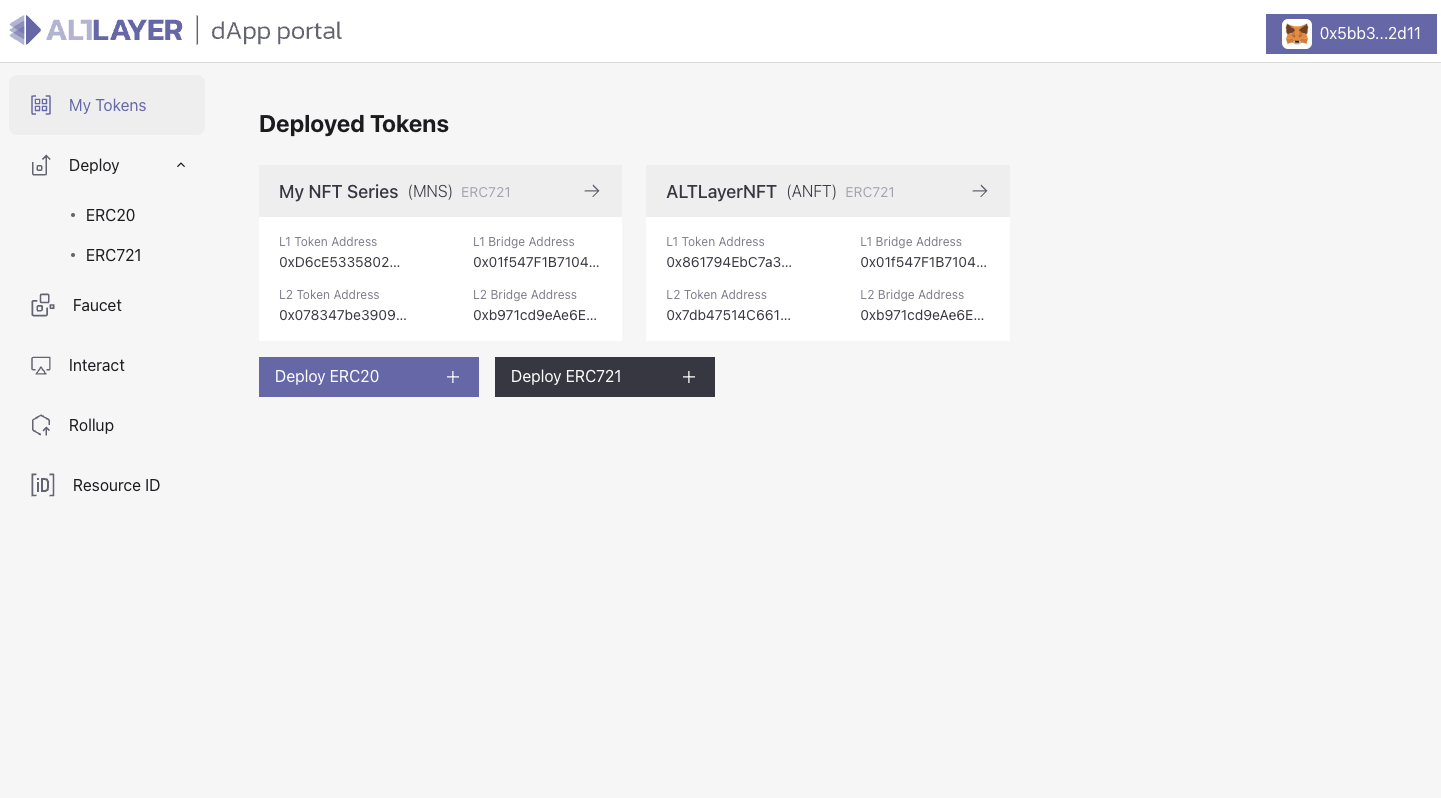Click the MetaMask fox wallet icon
This screenshot has height=798, width=1441.
pos(1297,34)
